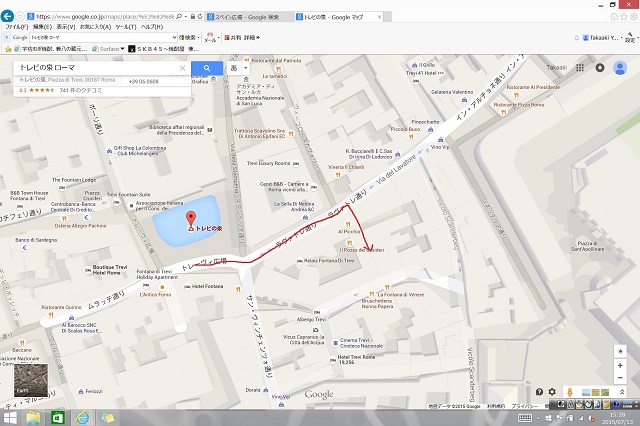
Task: Click the トレビの泉, Piazza di Trevi address text
Action: pyautogui.click(x=67, y=80)
